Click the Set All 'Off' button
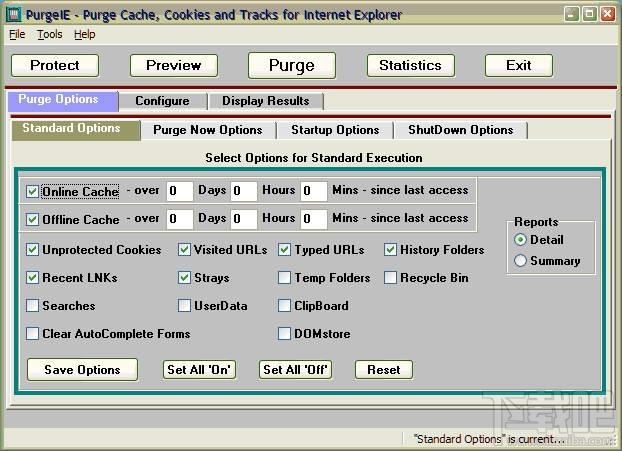Viewport: 622px width, 451px height. pyautogui.click(x=295, y=370)
